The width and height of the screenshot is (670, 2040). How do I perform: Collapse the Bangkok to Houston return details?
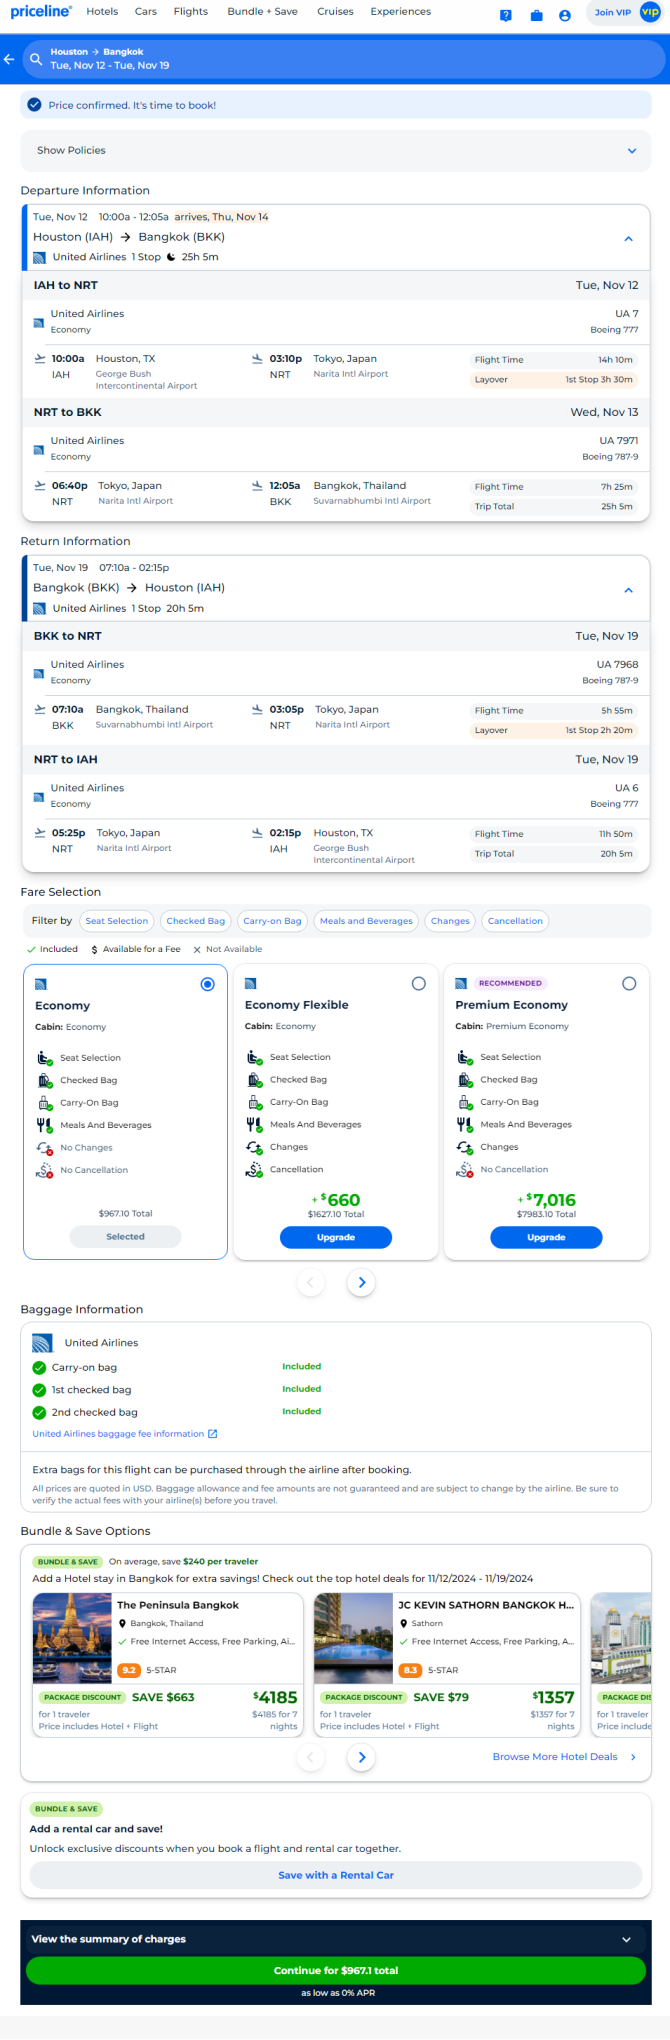(x=628, y=590)
